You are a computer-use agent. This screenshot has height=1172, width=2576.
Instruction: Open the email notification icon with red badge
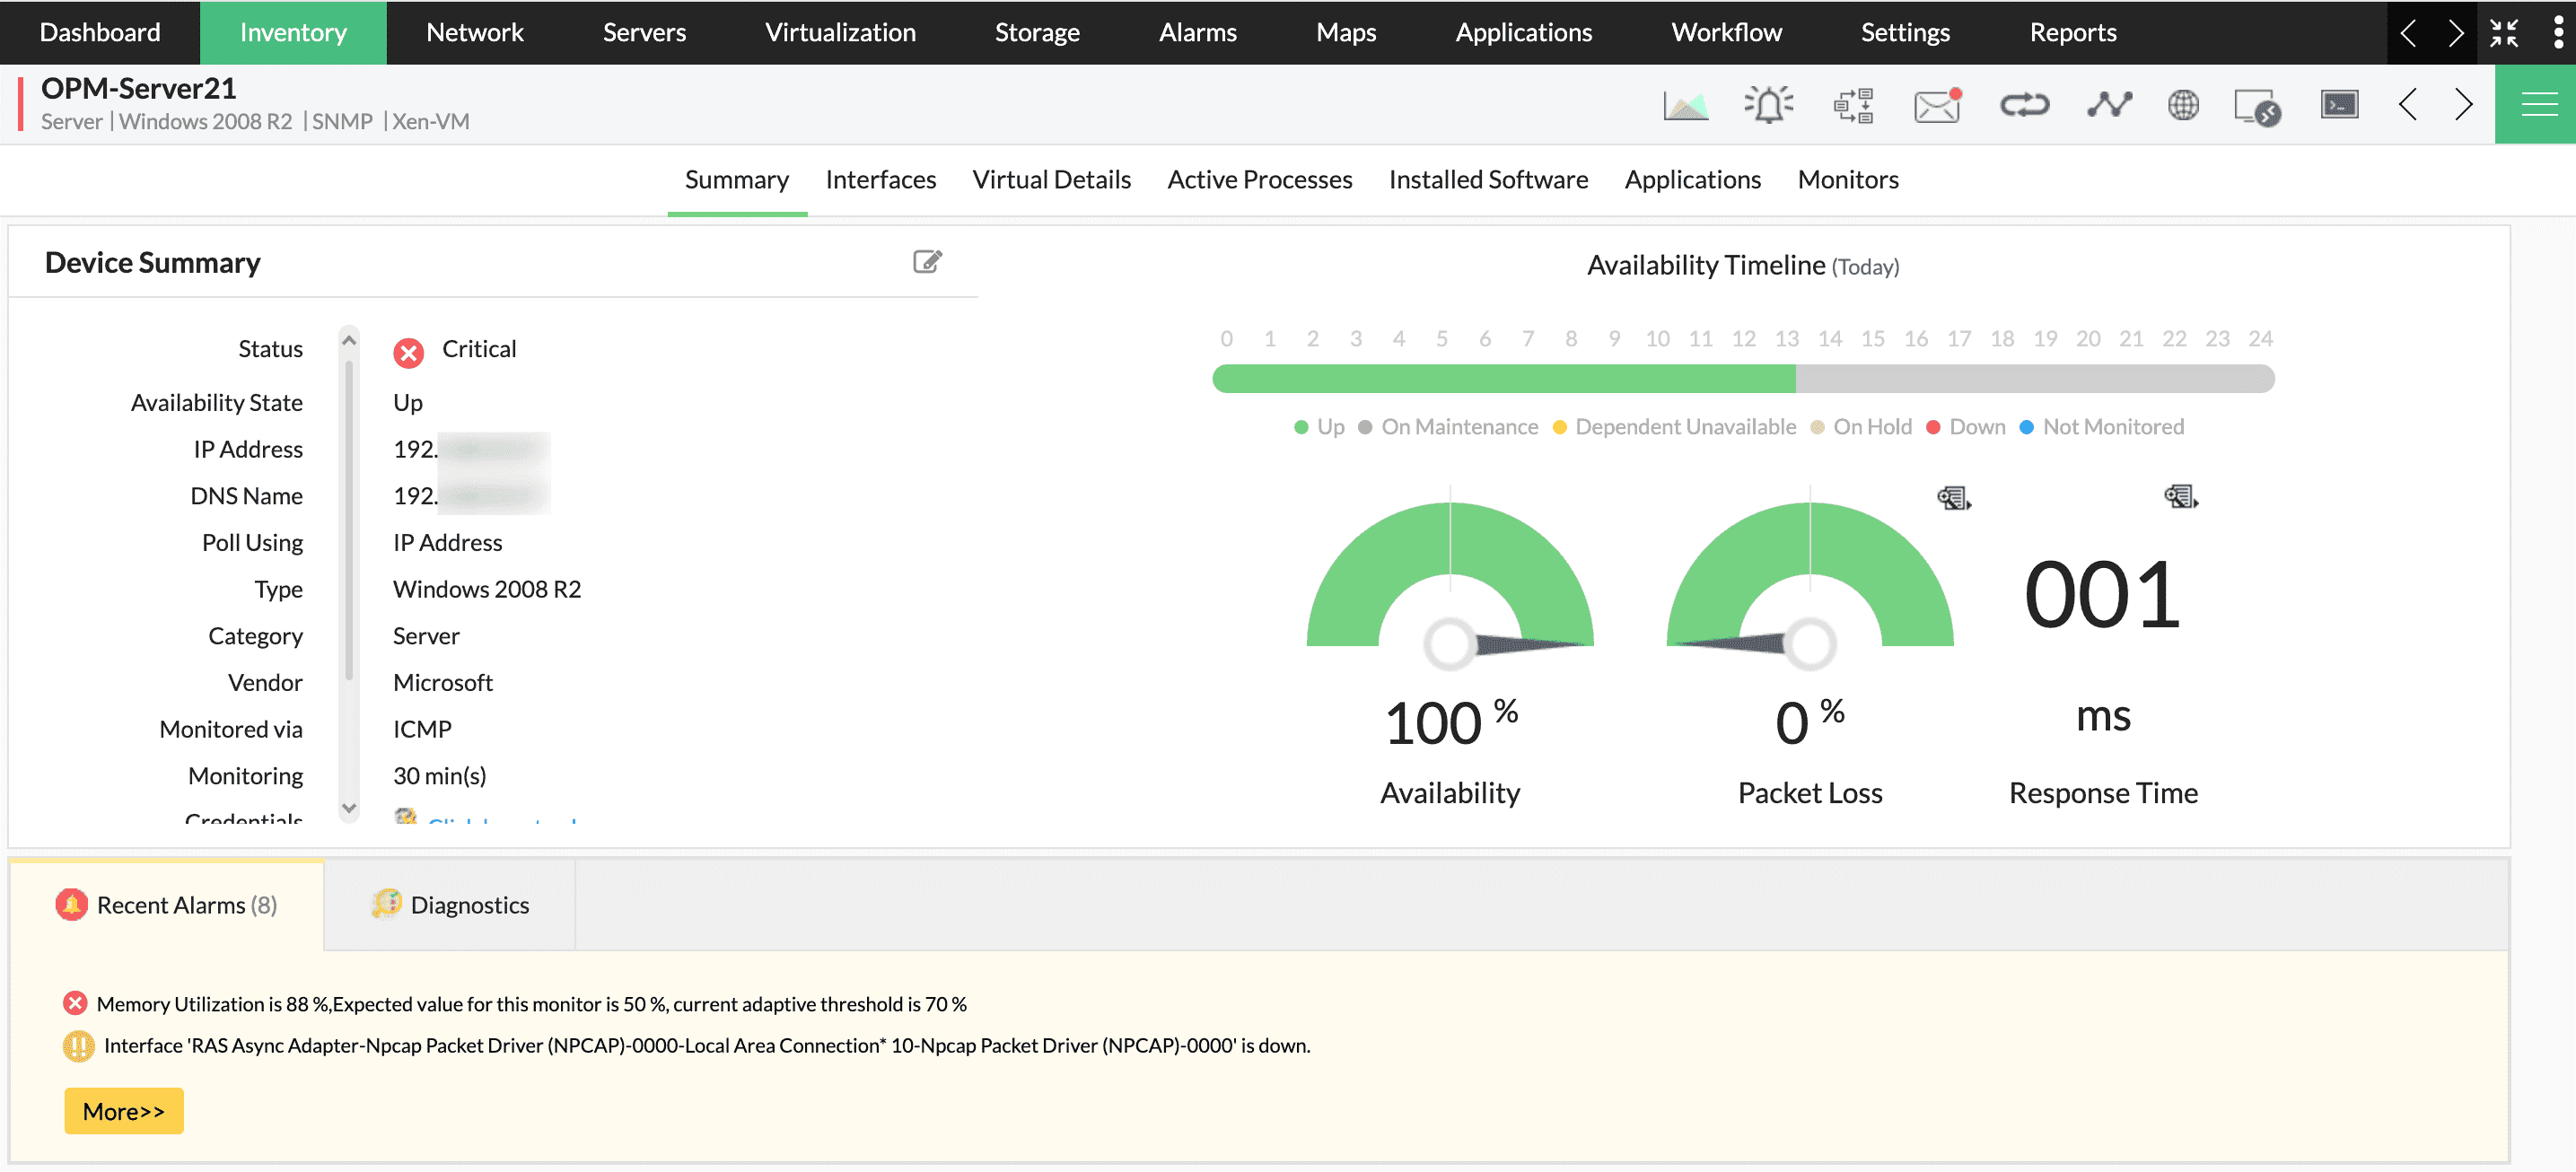click(1936, 104)
